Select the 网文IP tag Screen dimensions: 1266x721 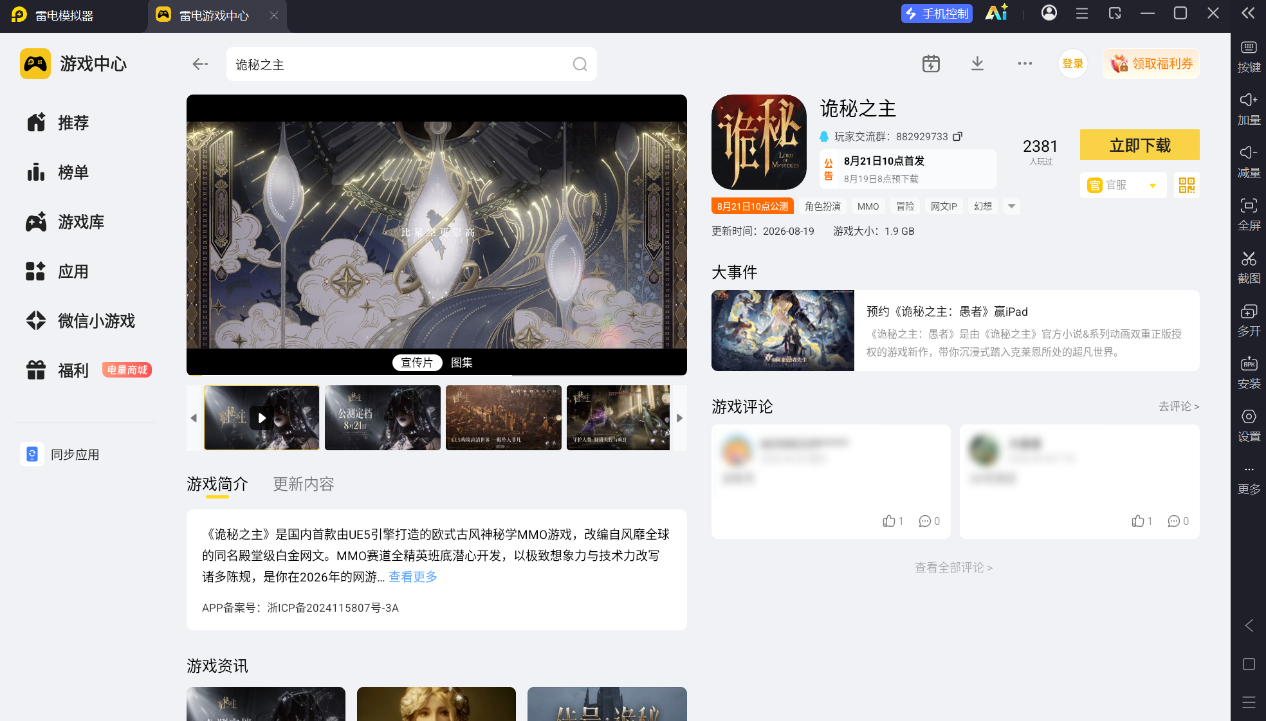pyautogui.click(x=944, y=206)
